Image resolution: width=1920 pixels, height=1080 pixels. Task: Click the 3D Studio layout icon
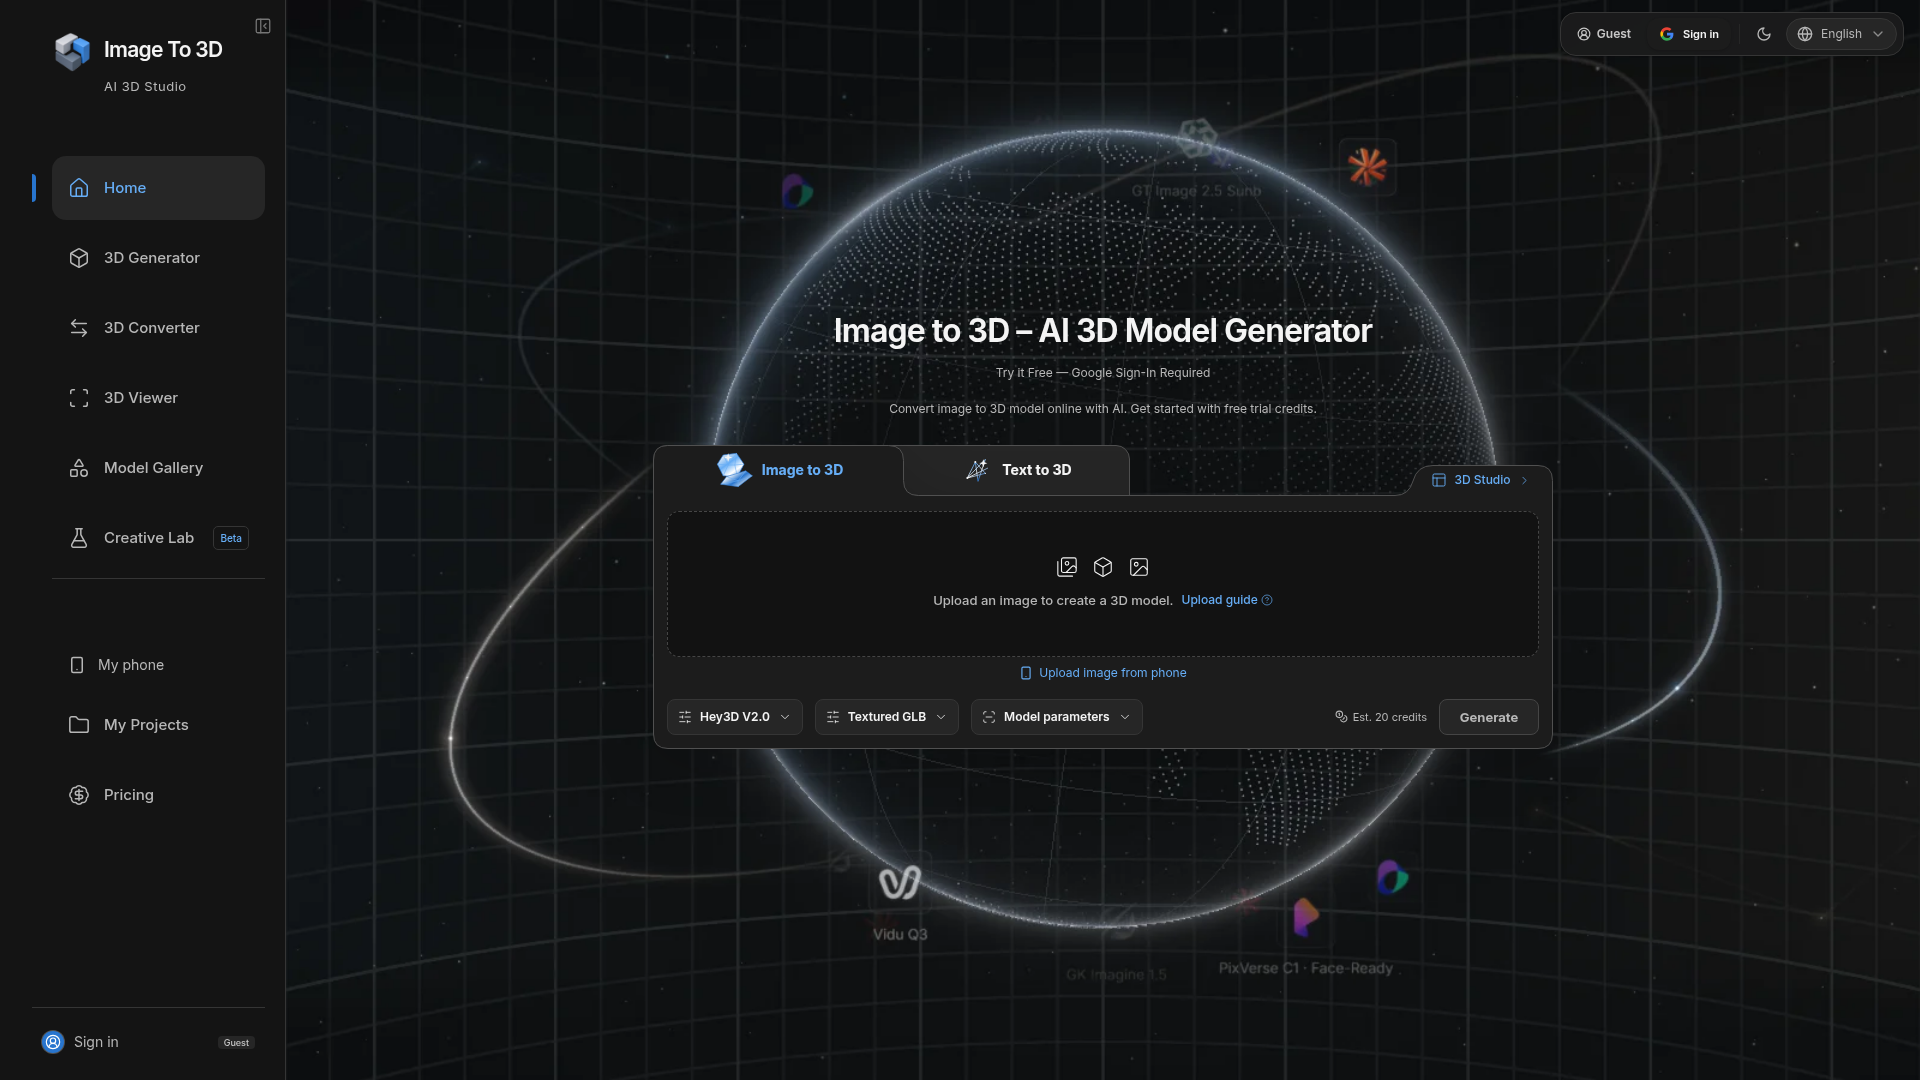(x=1439, y=480)
